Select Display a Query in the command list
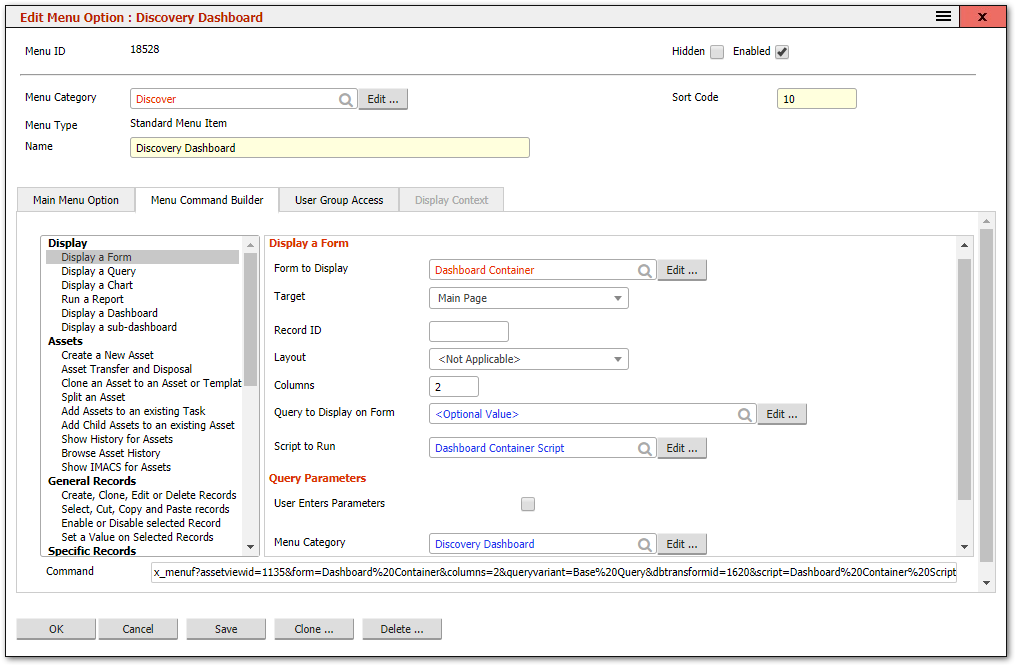The height and width of the screenshot is (666, 1016). pos(98,270)
